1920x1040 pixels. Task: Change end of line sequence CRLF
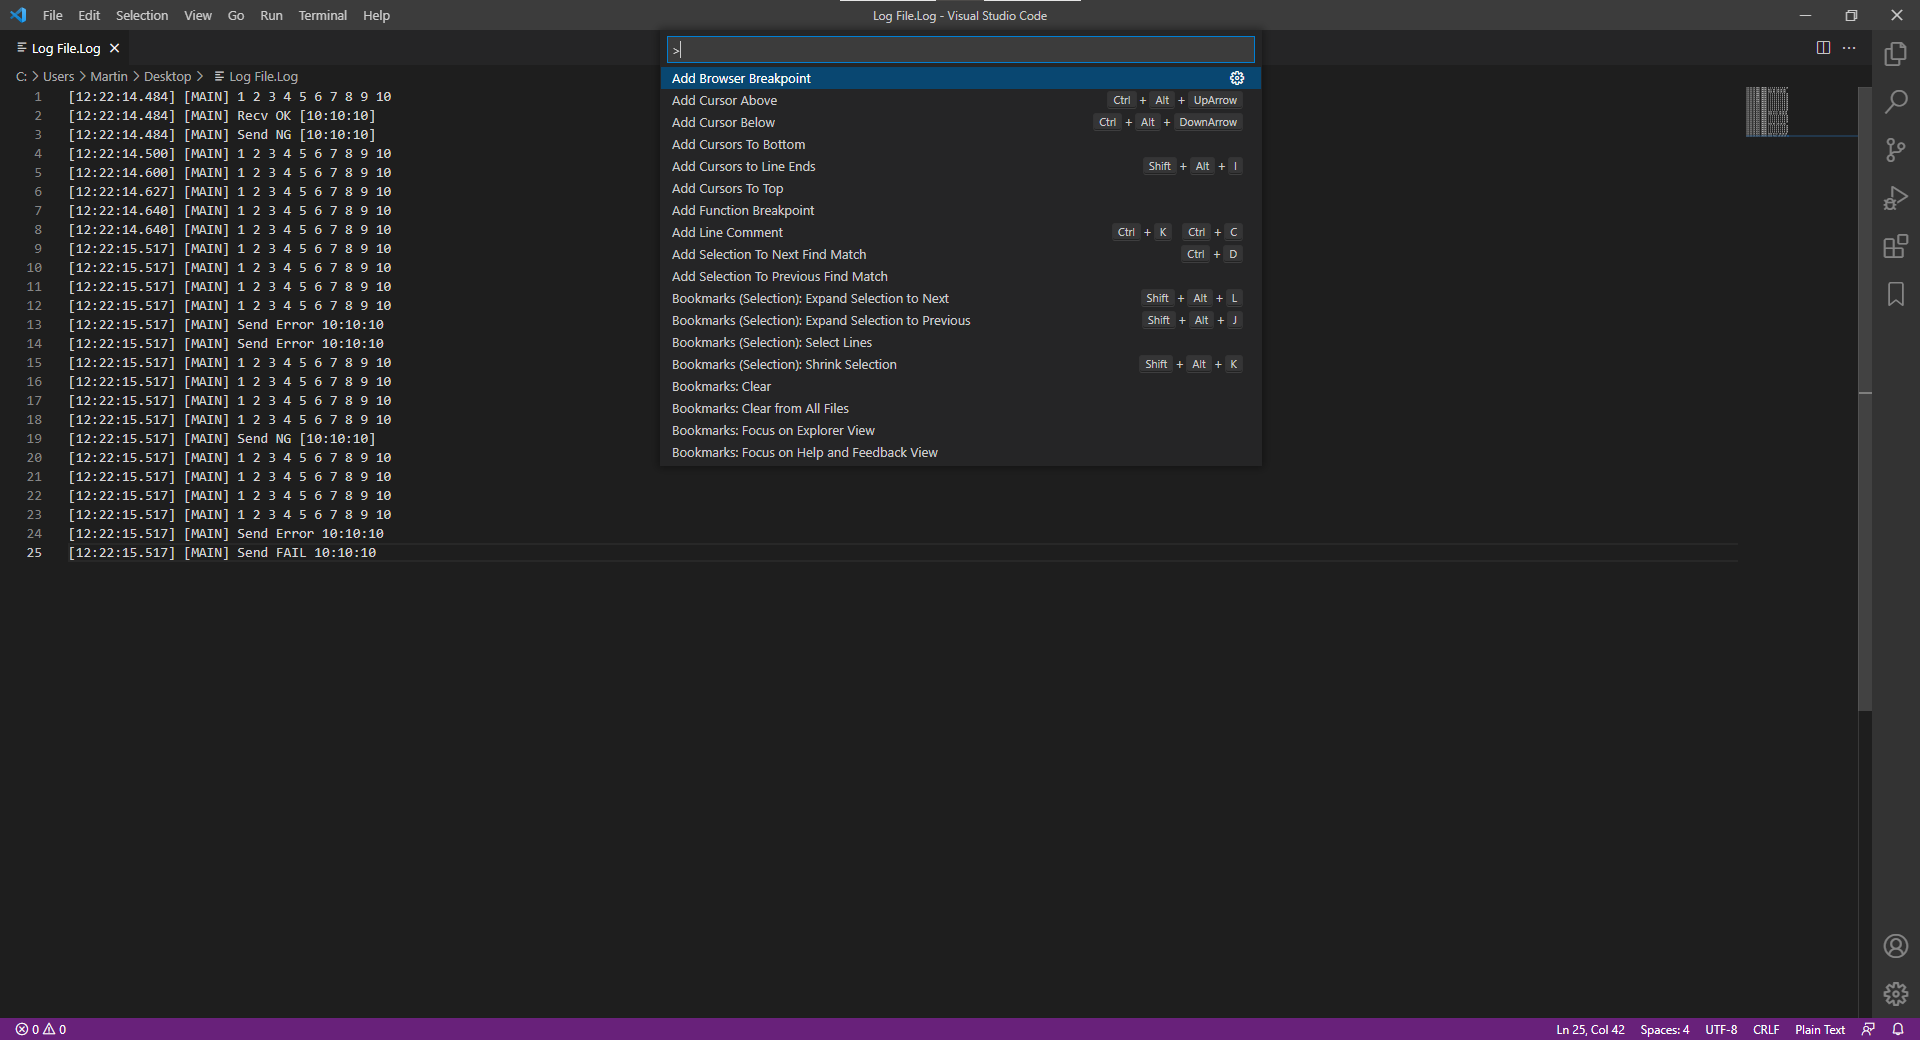pos(1766,1029)
